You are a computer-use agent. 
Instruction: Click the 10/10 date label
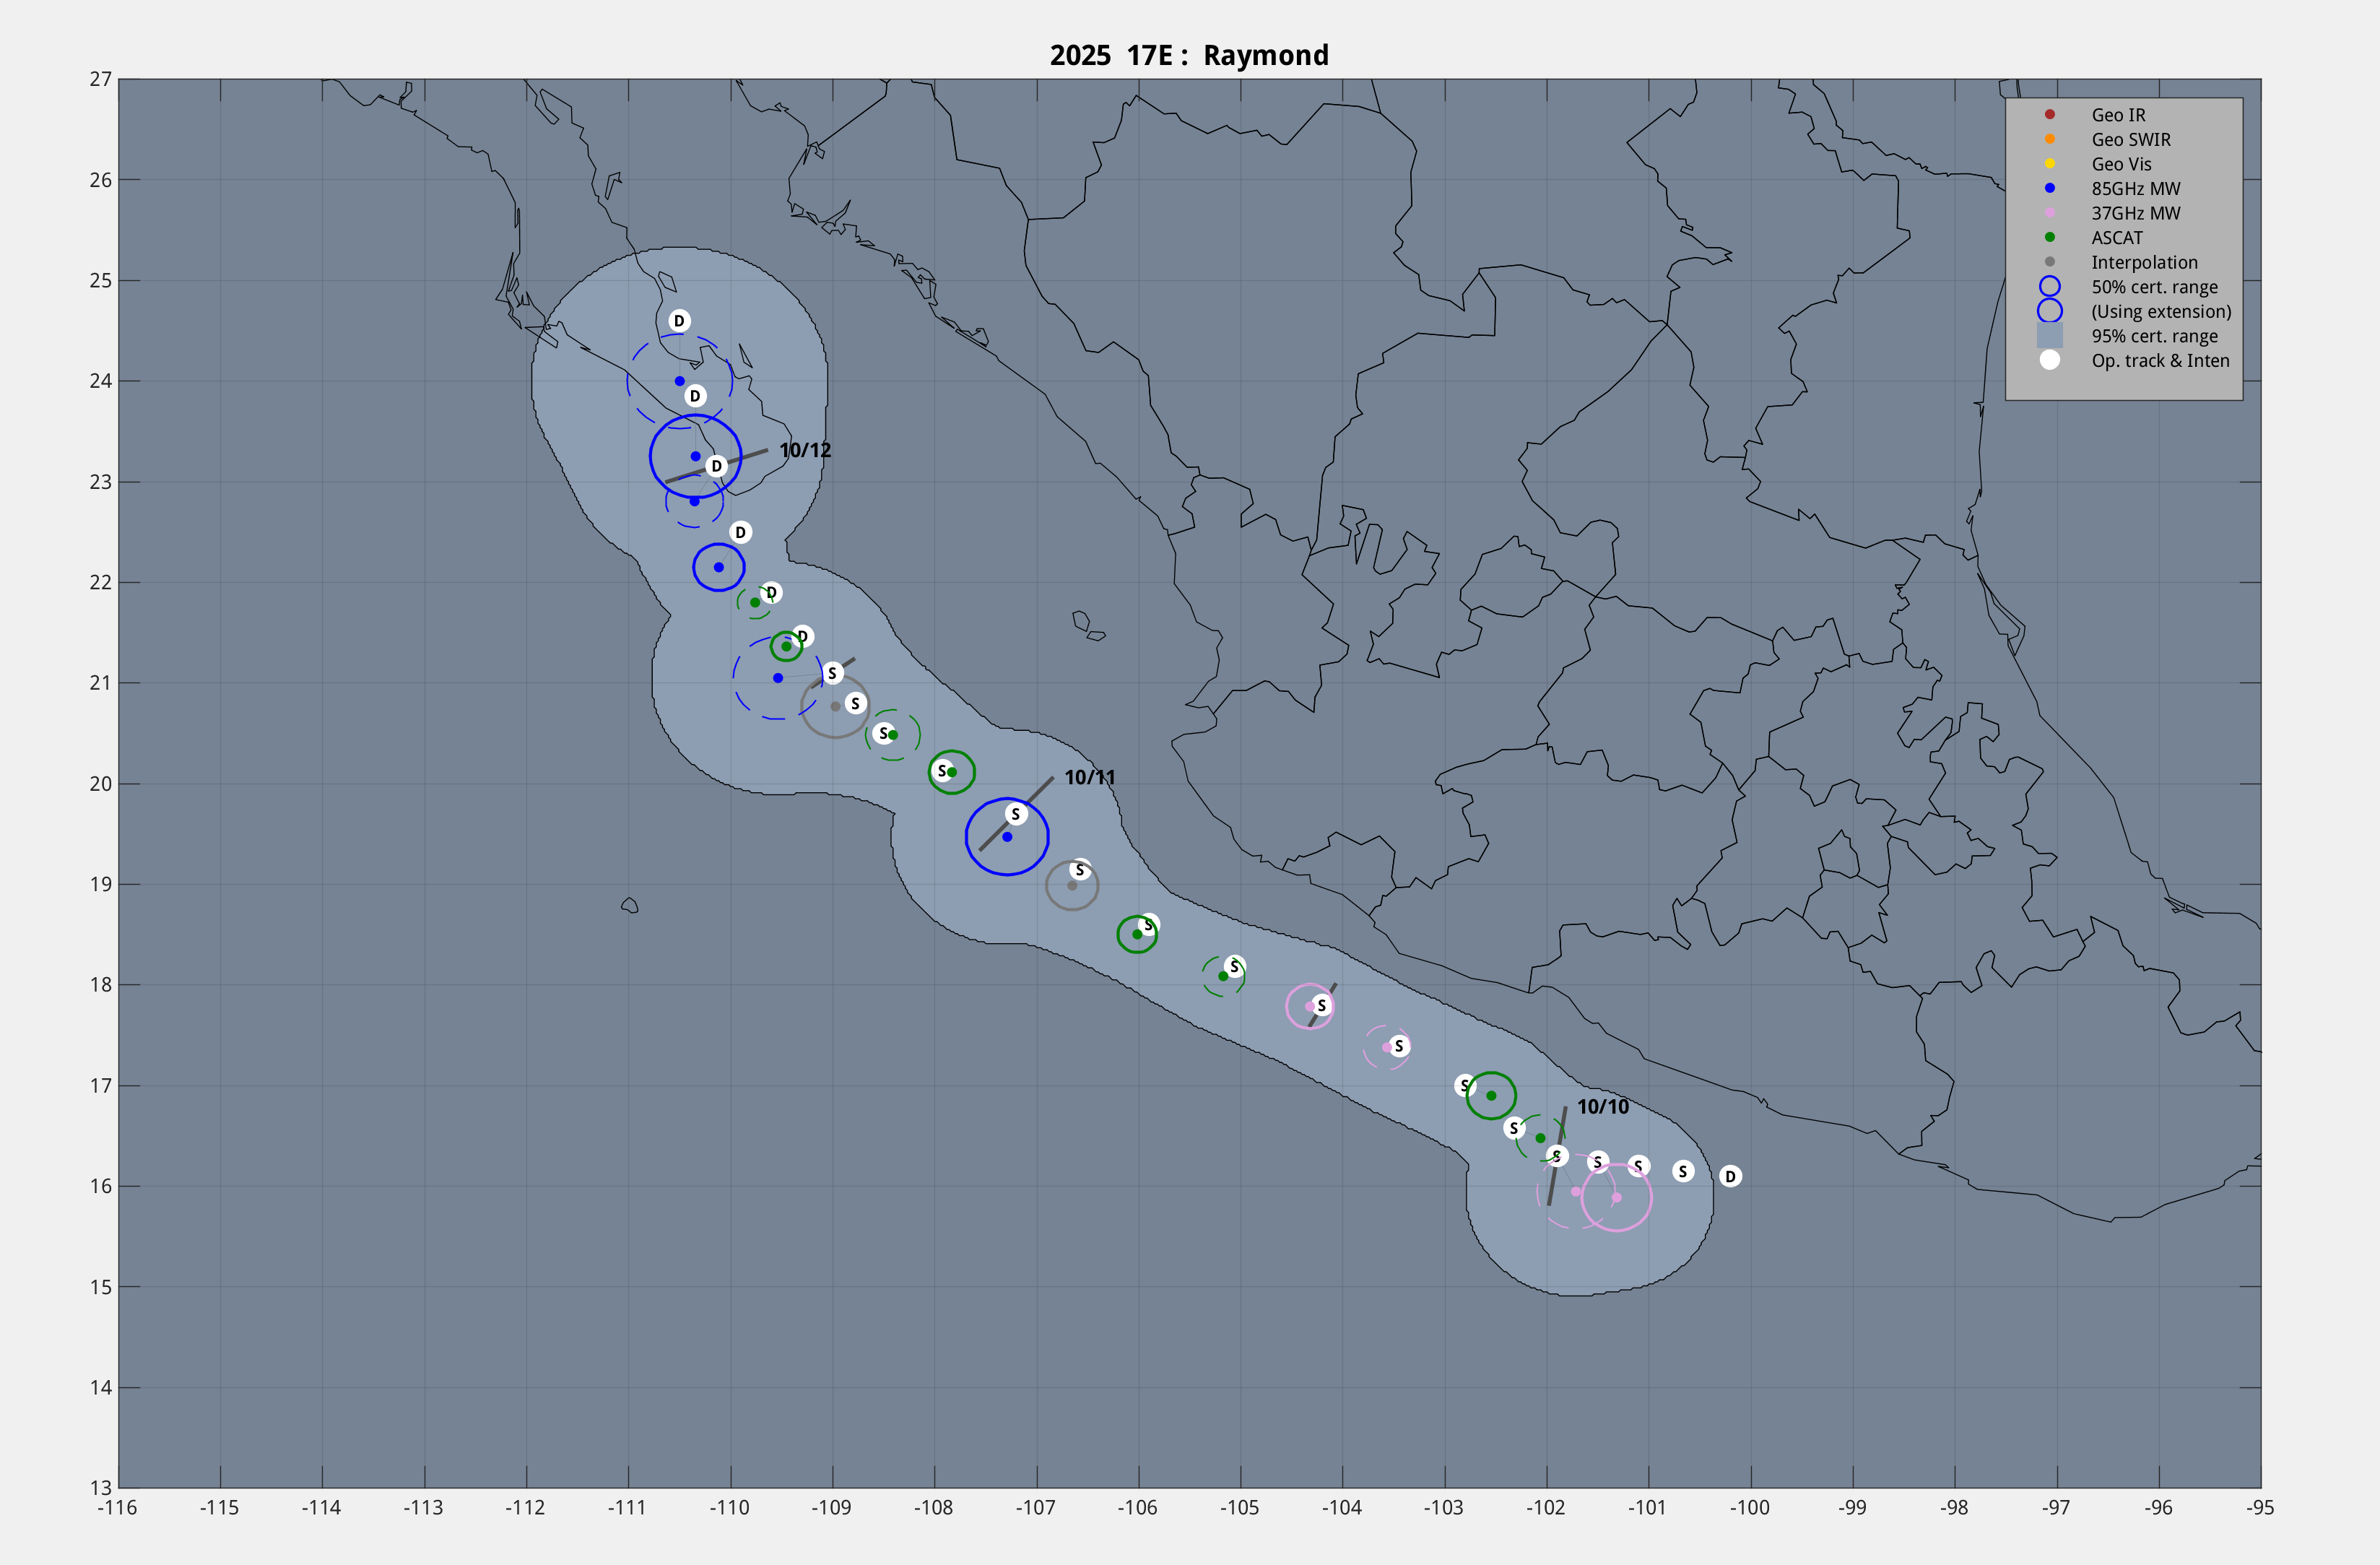1602,1106
